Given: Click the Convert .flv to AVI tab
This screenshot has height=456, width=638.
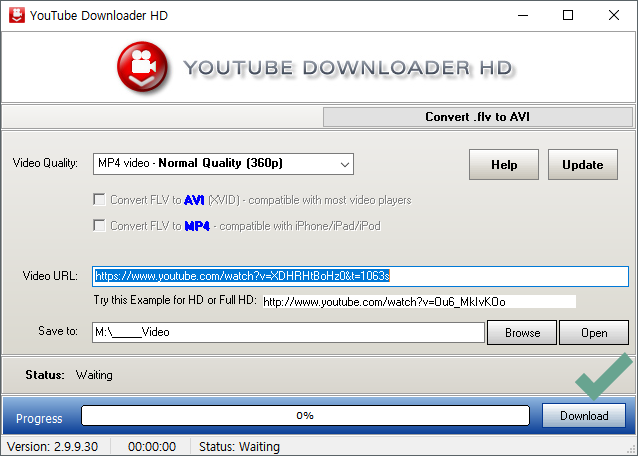Looking at the screenshot, I should pyautogui.click(x=478, y=117).
